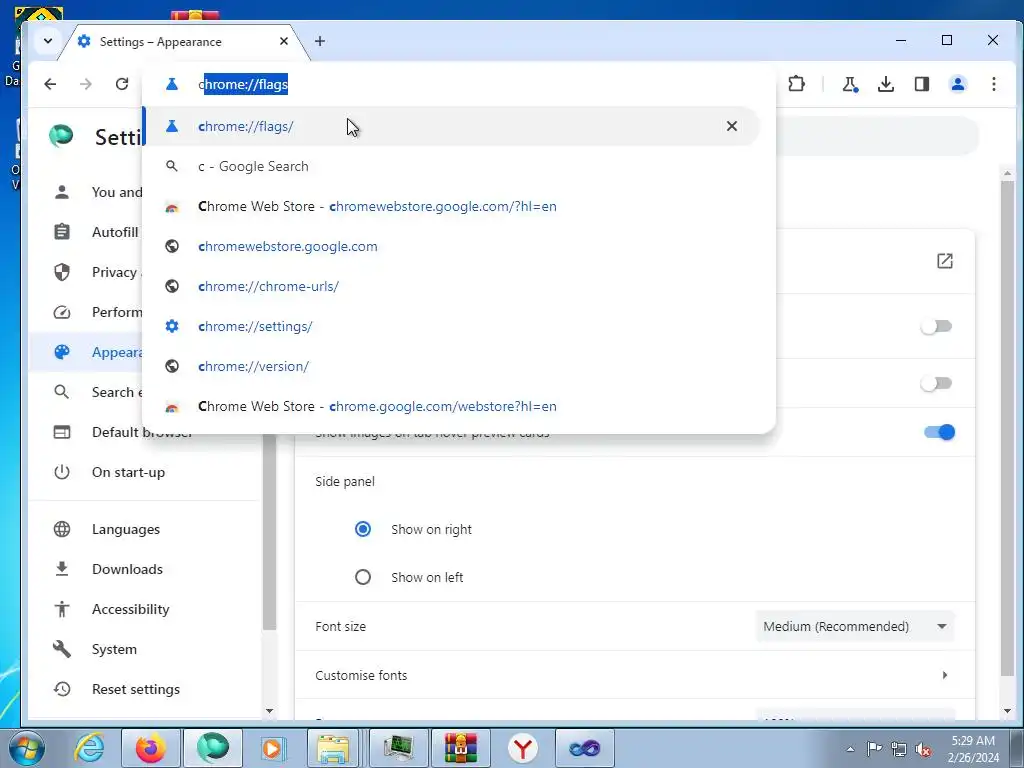Click the main page scrollbar up arrow
Image resolution: width=1024 pixels, height=768 pixels.
tap(1007, 173)
